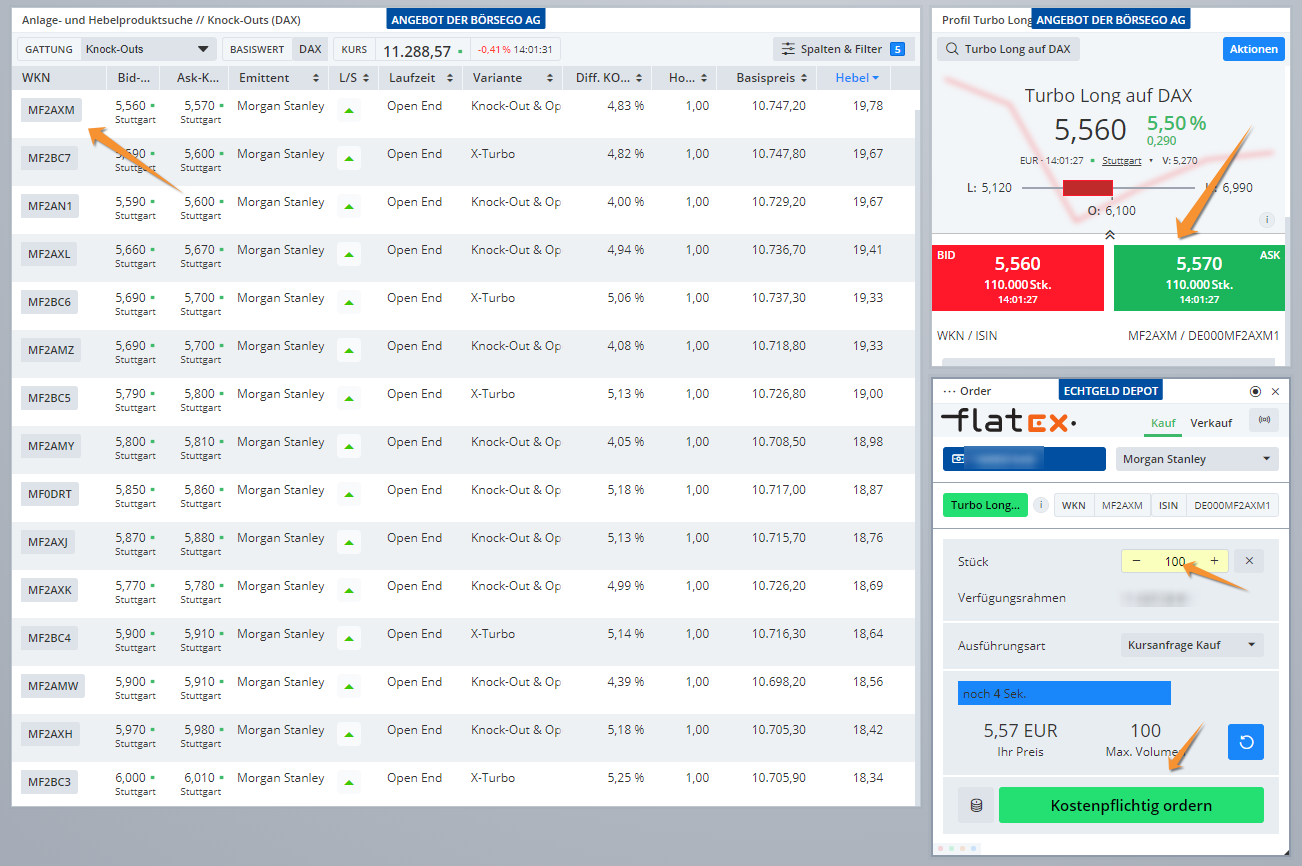Screen dimensions: 1302x866
Task: Click the coins icon beside the order button
Action: tap(976, 805)
